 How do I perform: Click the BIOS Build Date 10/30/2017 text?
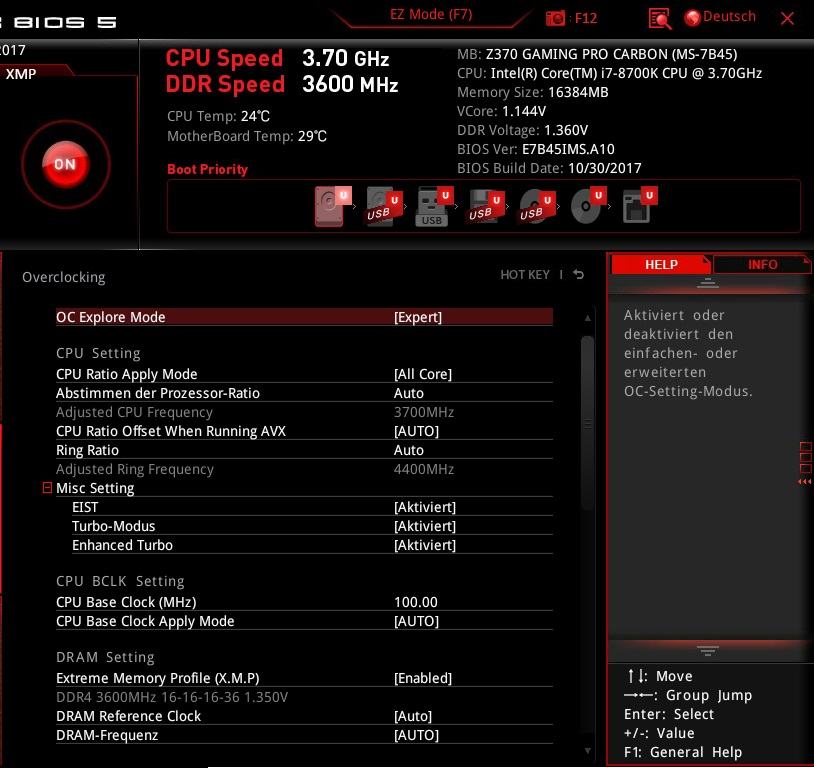pyautogui.click(x=549, y=168)
